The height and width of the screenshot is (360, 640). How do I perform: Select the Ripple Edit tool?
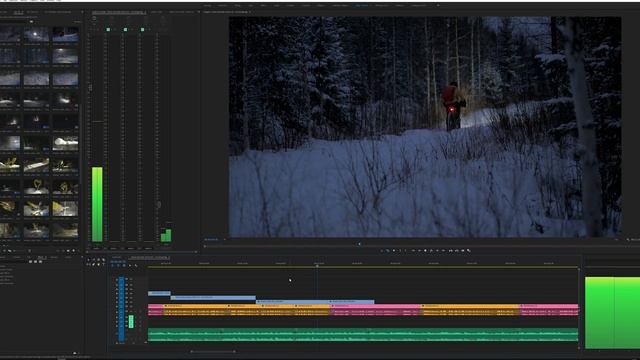[98, 260]
